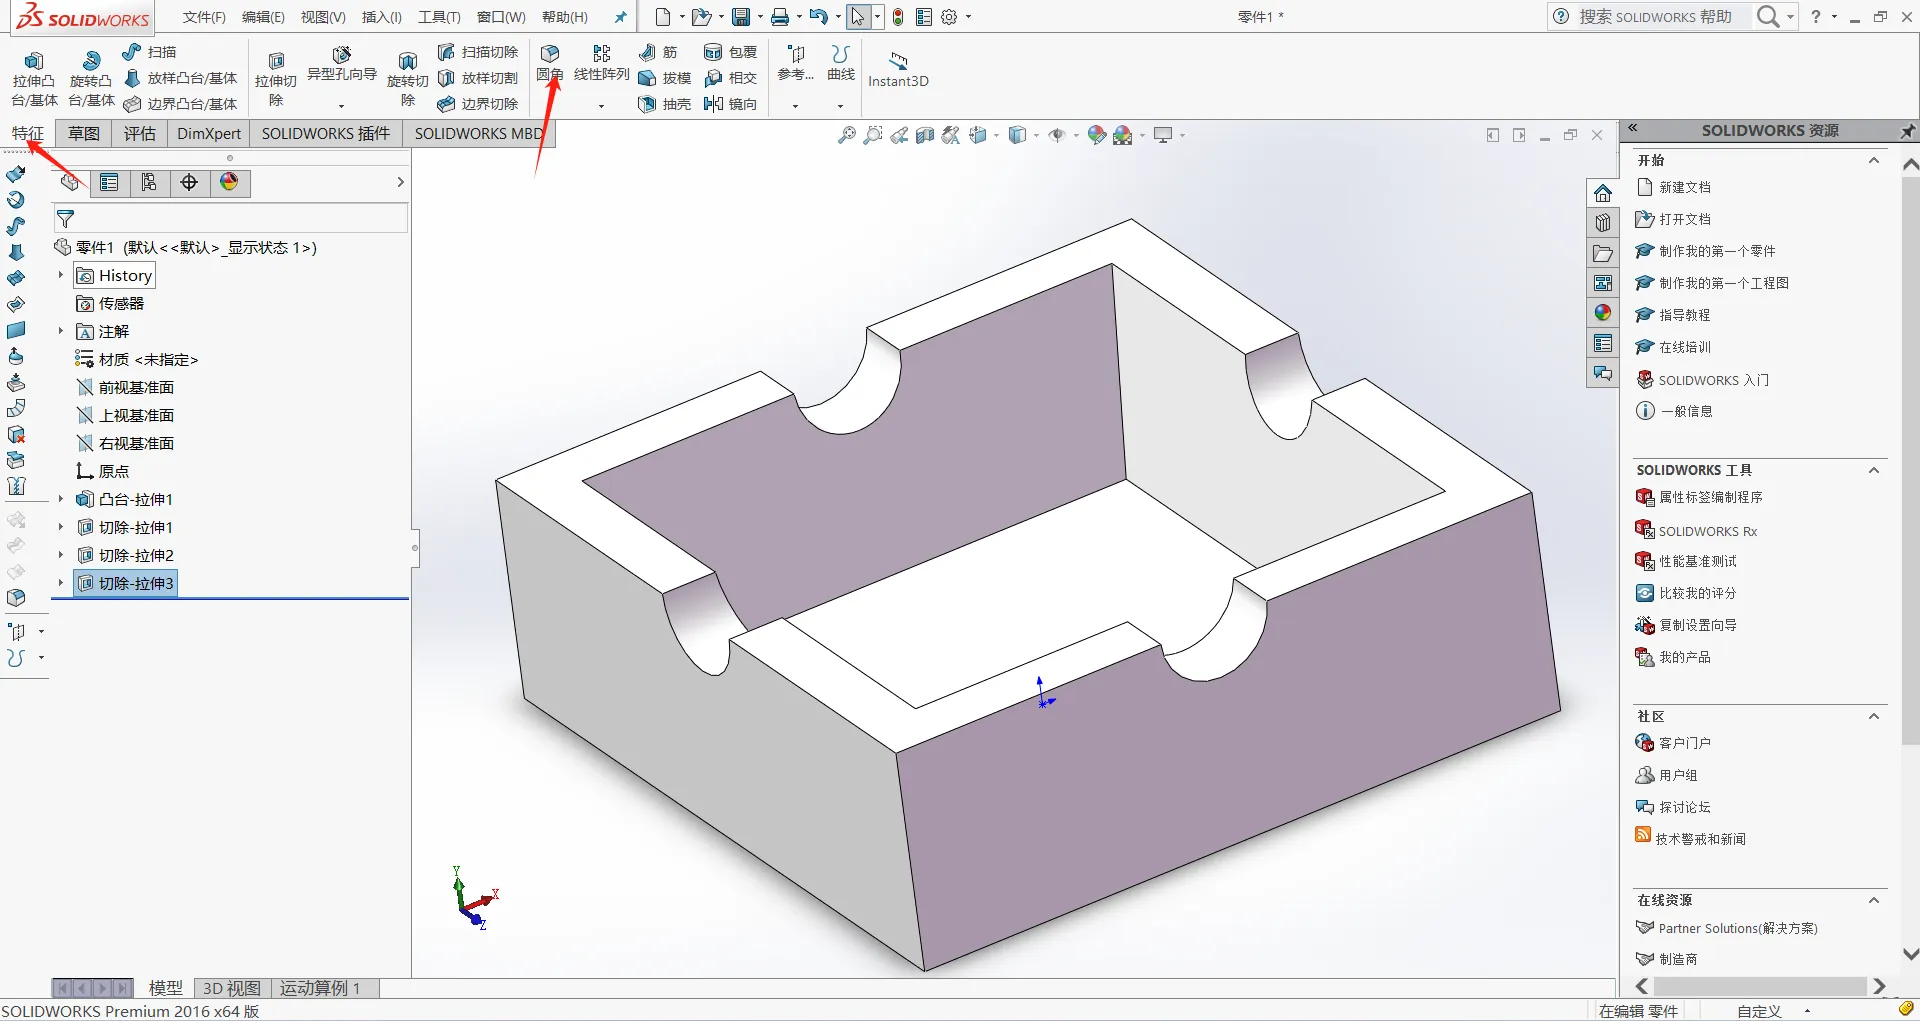Open the Design Library task pane tab

click(x=1603, y=223)
